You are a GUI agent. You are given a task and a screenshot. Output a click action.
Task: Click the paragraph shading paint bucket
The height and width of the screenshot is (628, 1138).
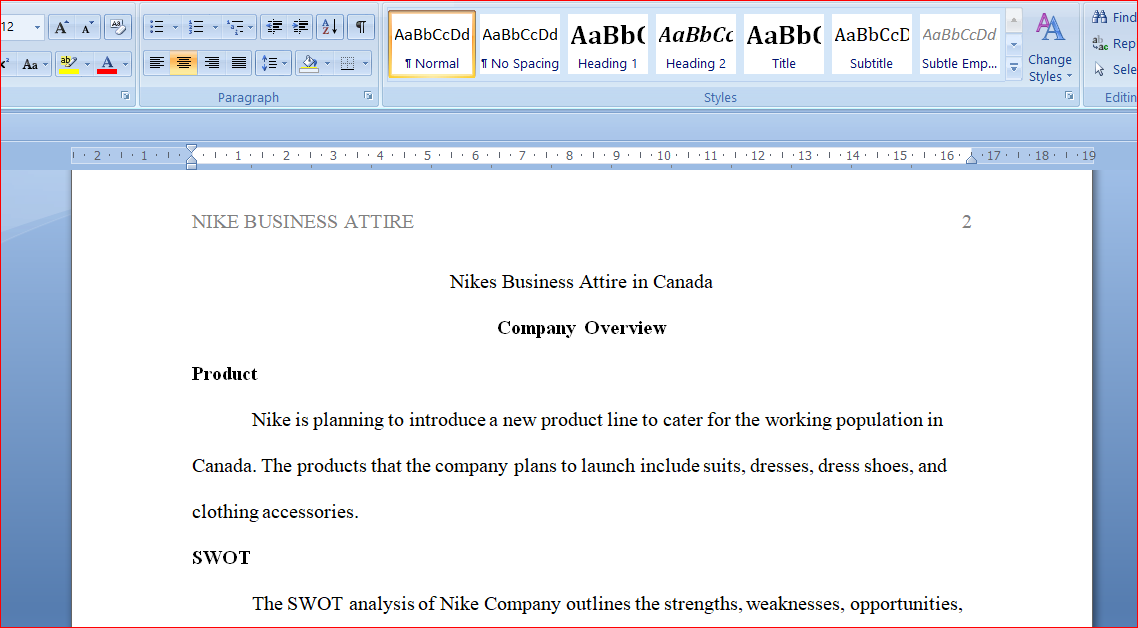309,64
